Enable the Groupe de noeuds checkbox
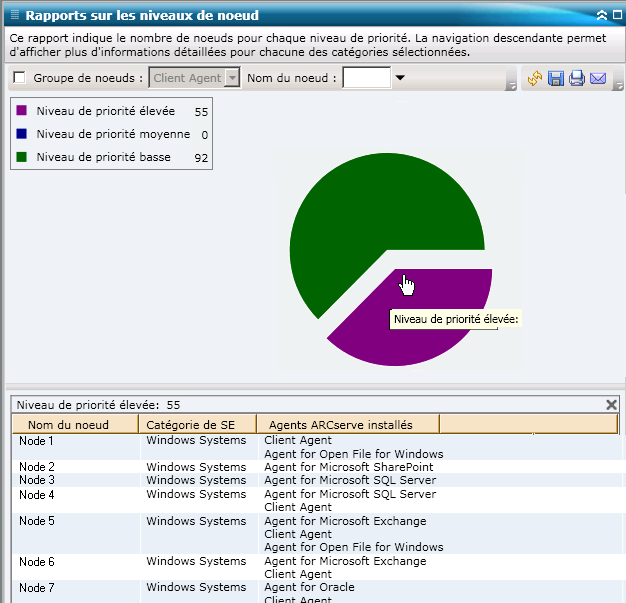The image size is (626, 603). tap(19, 78)
